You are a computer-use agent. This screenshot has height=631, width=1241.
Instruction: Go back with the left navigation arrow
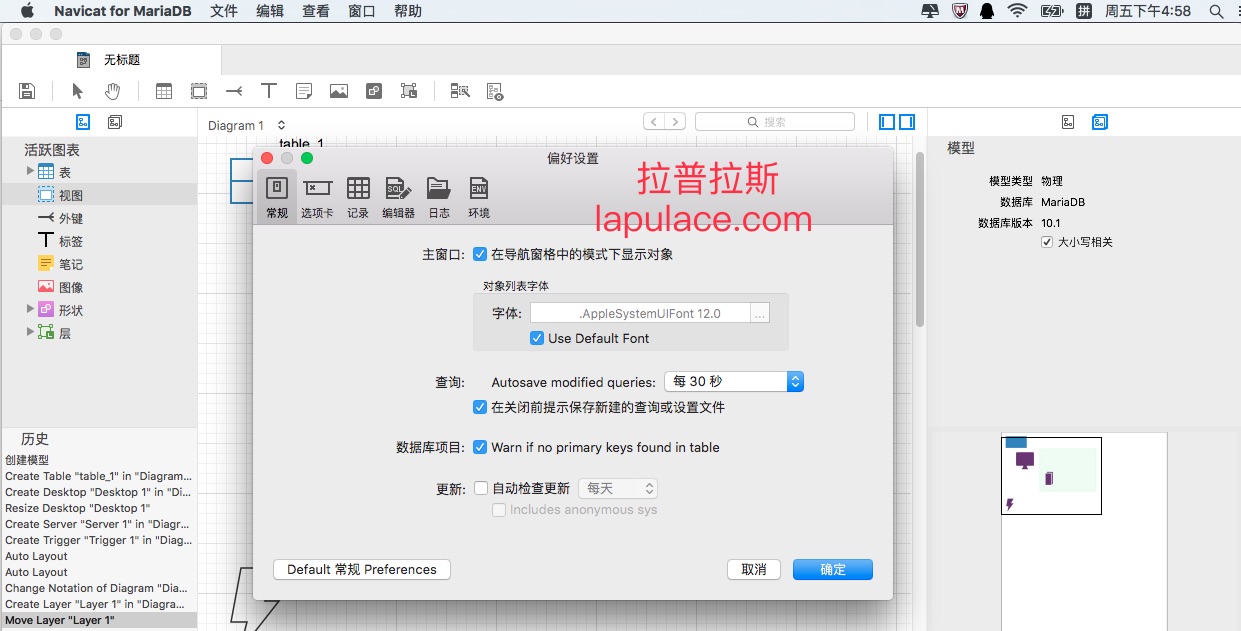[654, 122]
